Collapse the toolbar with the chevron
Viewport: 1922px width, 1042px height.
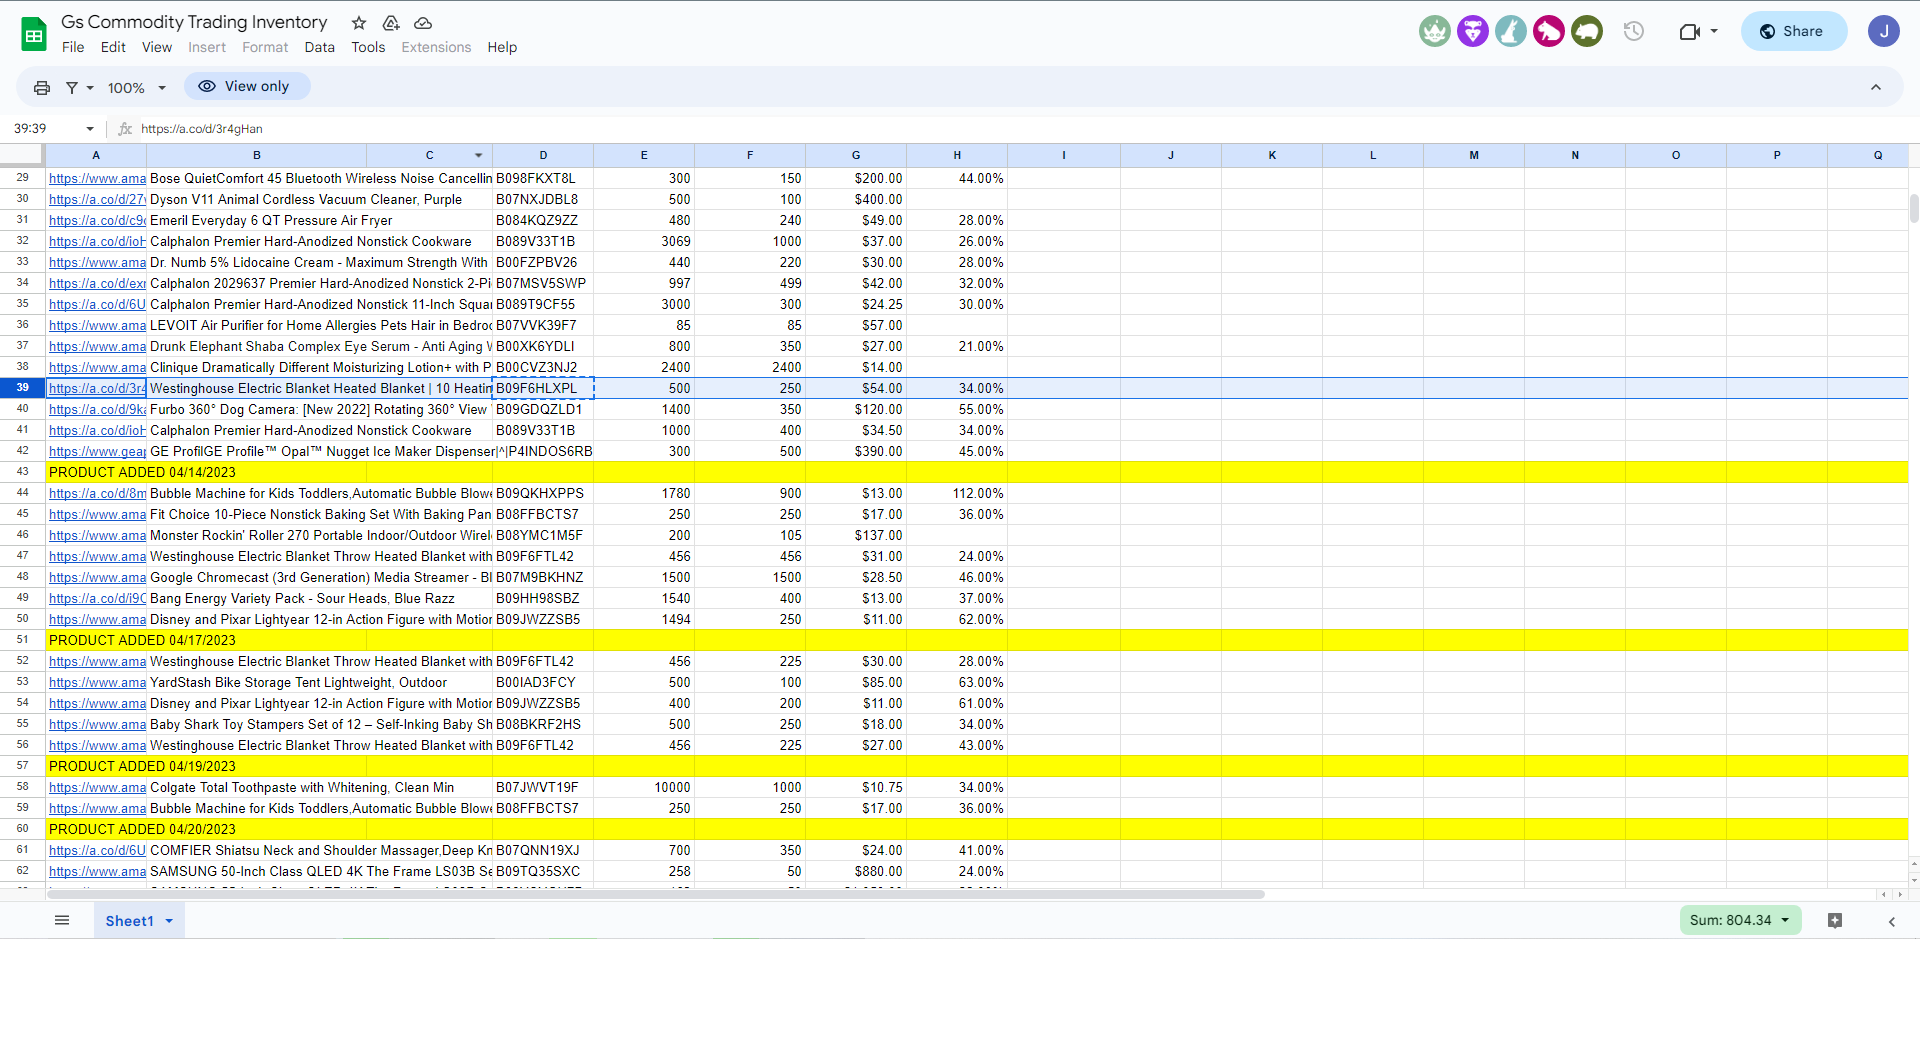coord(1876,88)
